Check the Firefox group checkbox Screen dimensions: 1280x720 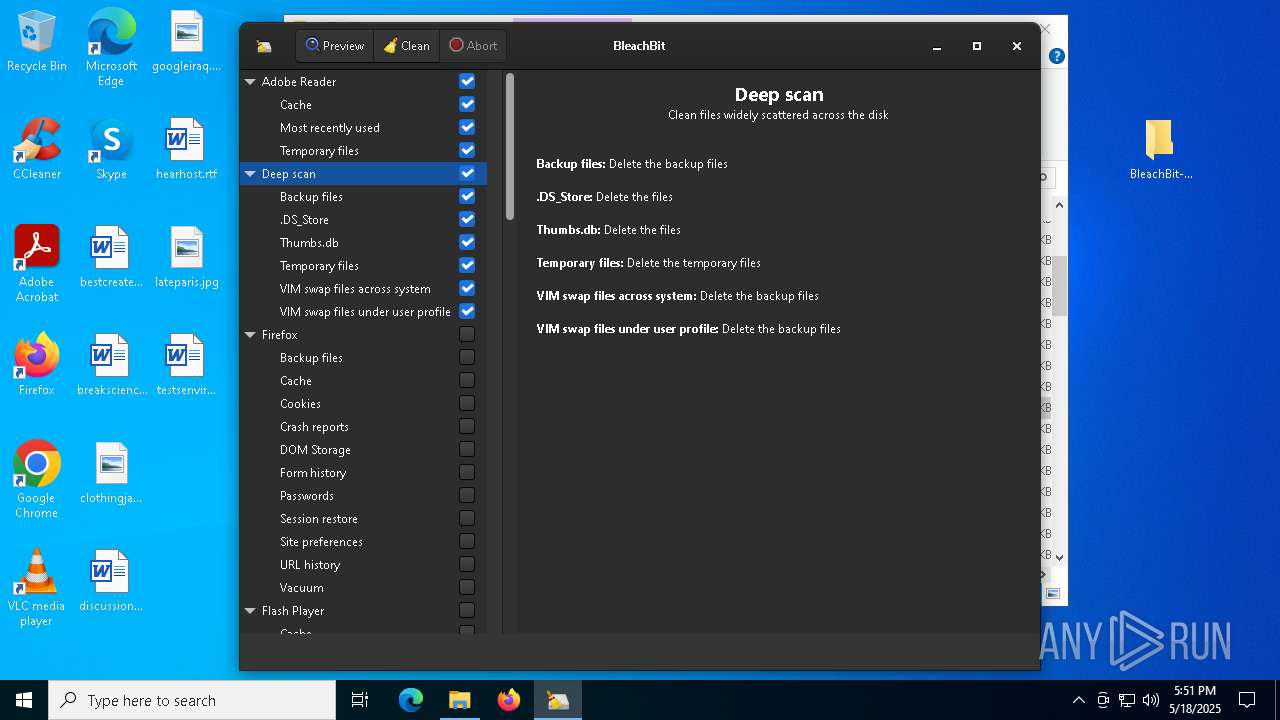467,334
